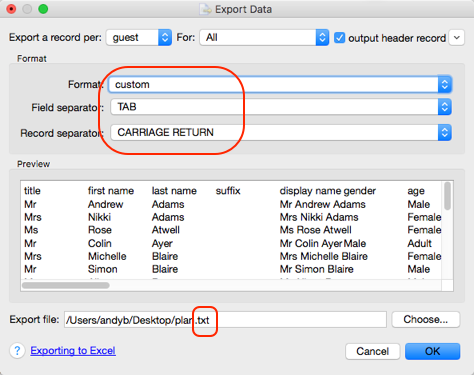Click first name 'Colin' in preview
This screenshot has width=474, height=375.
[100, 243]
